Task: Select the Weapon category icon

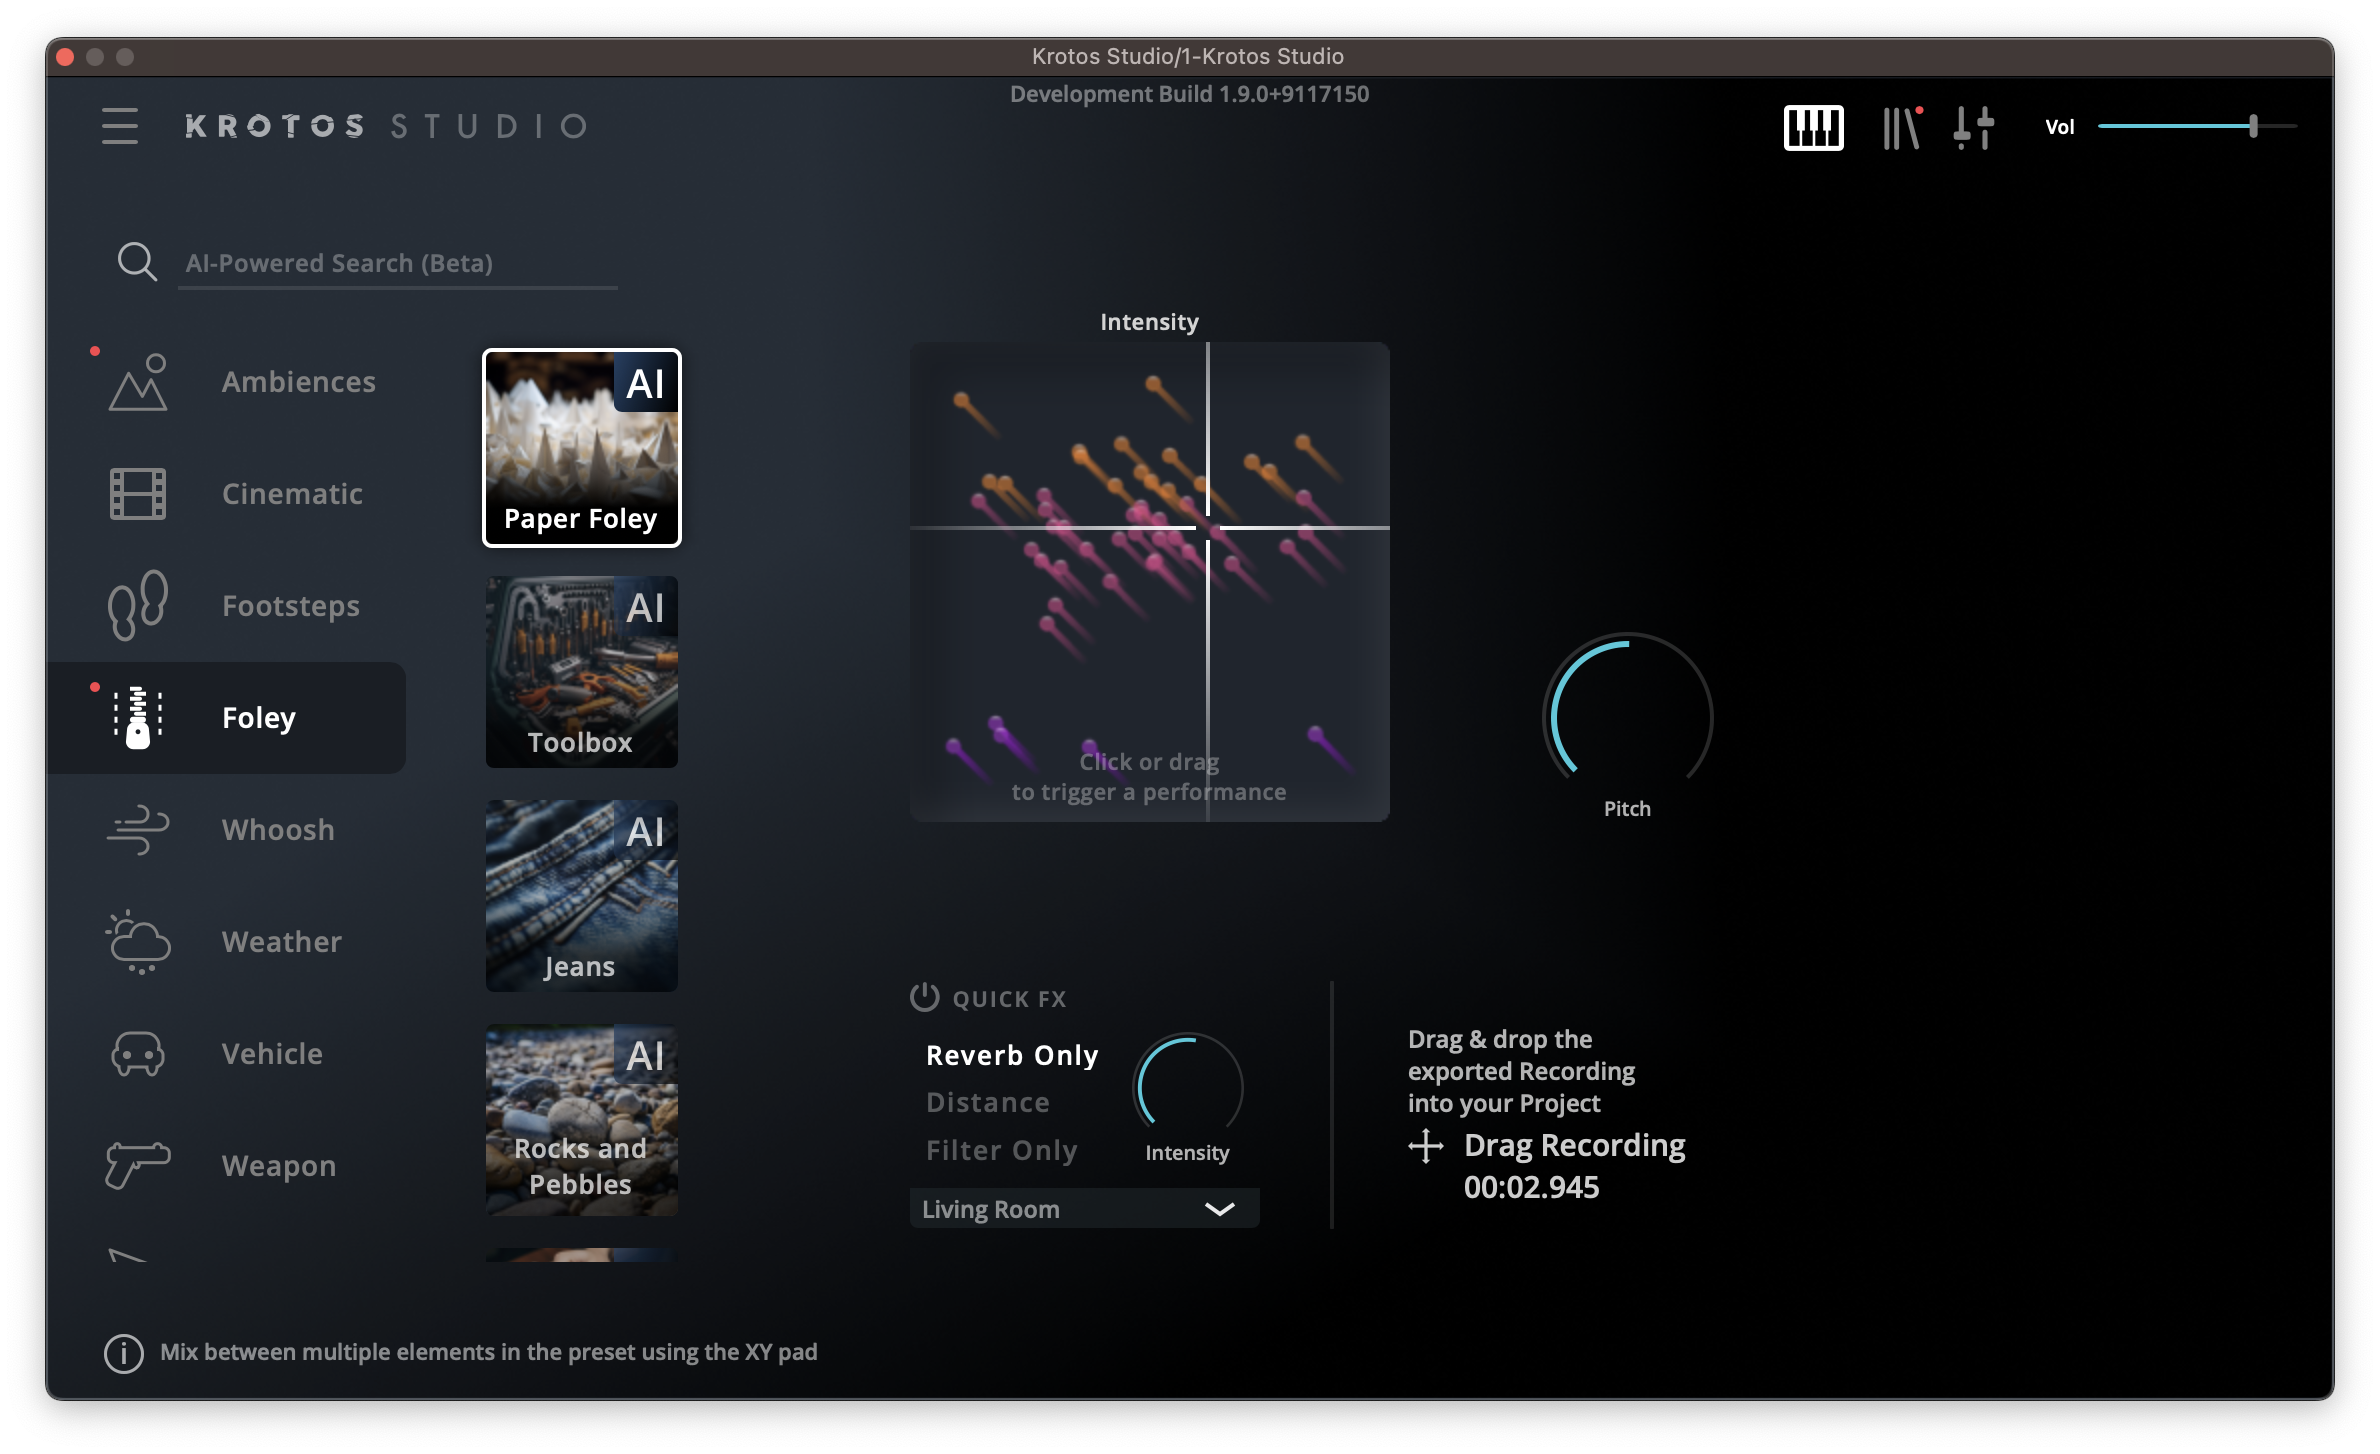Action: tap(138, 1165)
